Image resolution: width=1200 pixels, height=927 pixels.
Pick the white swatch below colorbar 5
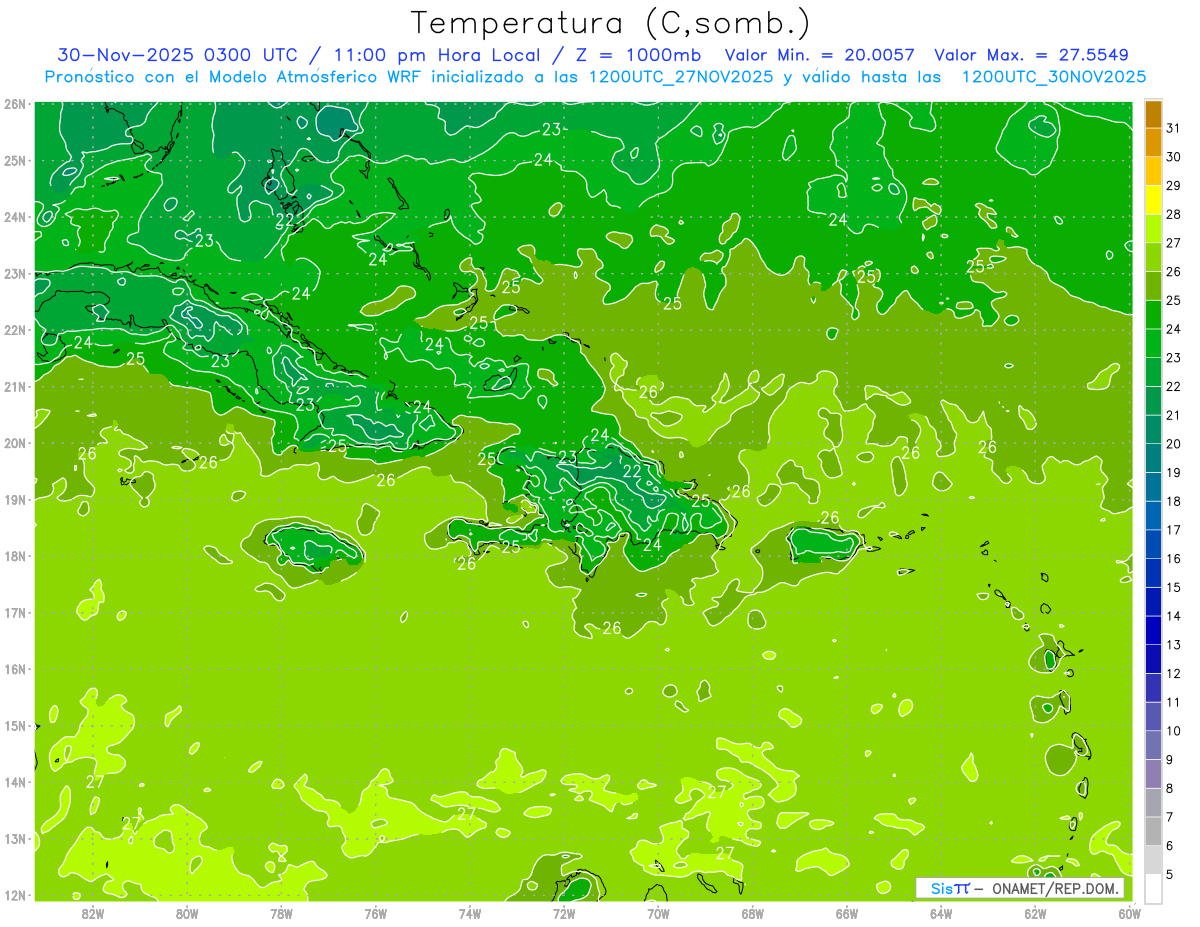[x=1153, y=889]
